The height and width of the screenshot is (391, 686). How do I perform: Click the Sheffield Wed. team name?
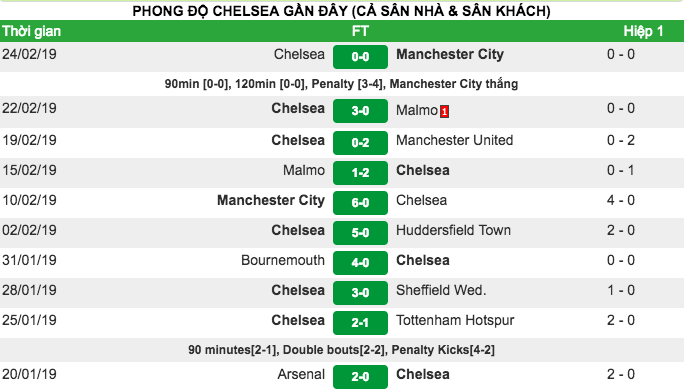pos(441,290)
